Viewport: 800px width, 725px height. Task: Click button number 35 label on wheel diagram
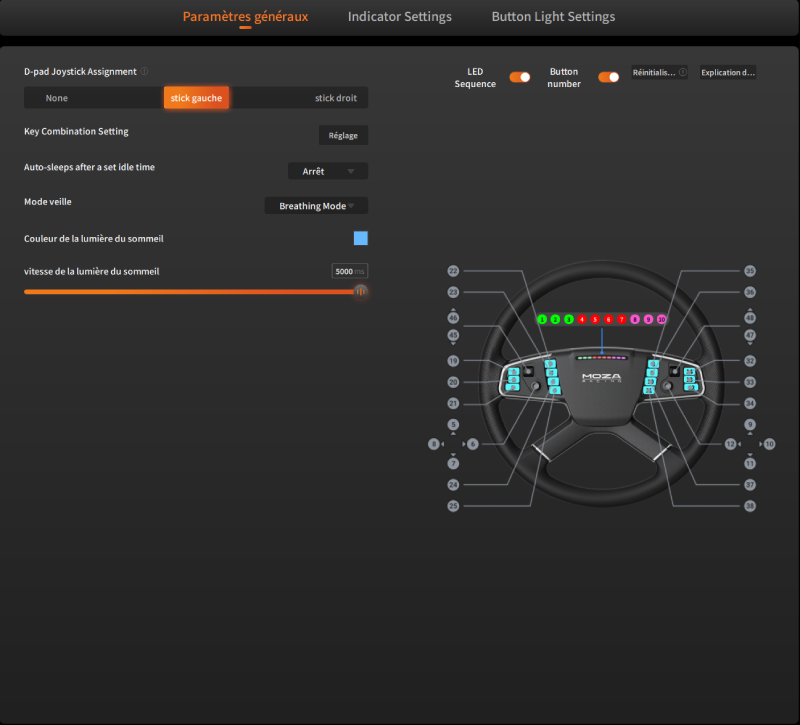click(x=750, y=271)
